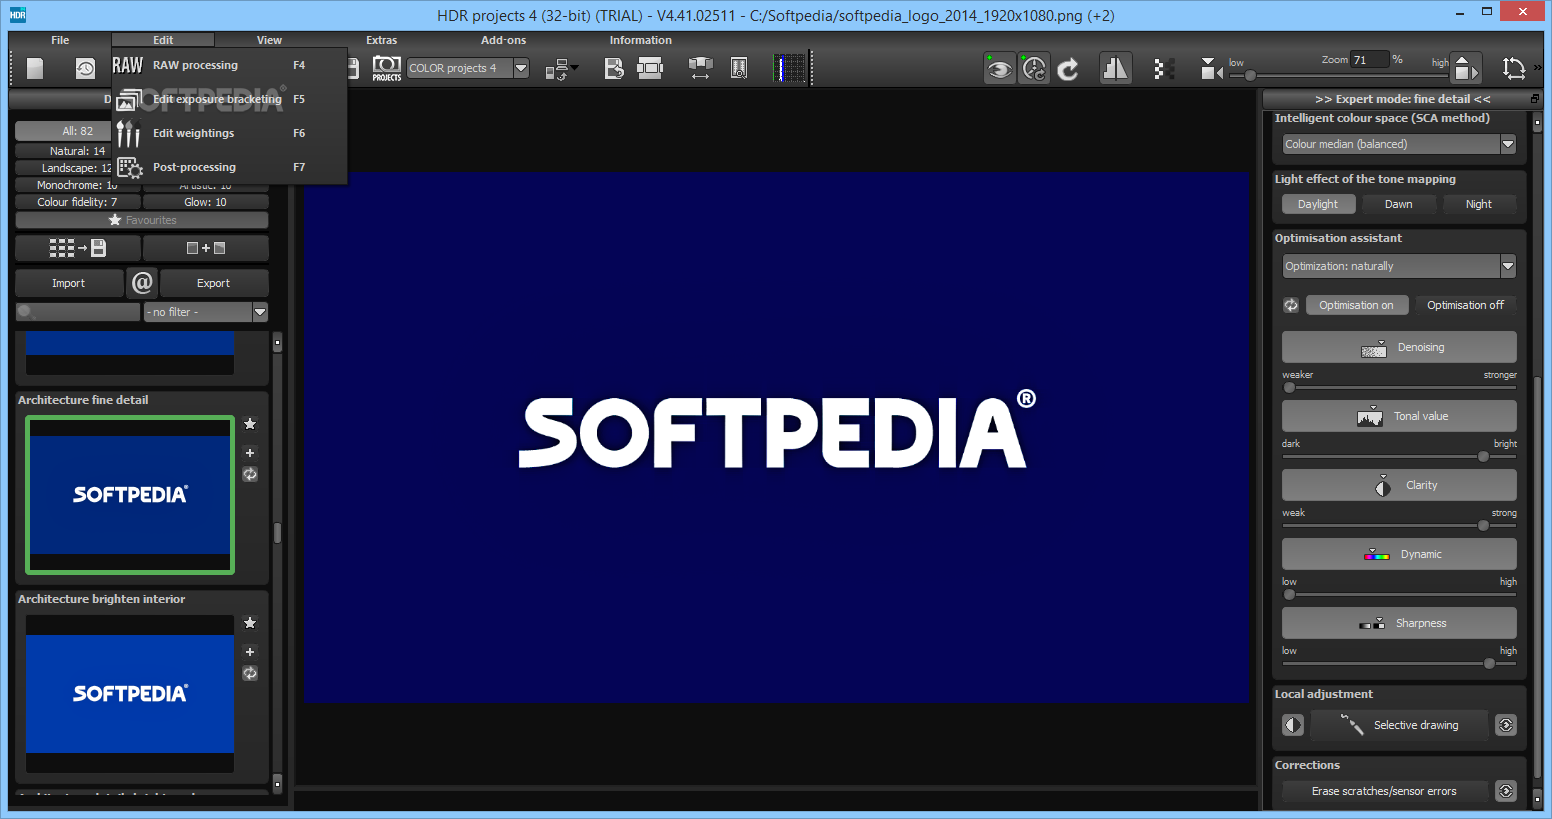Show All: 82 presets category
This screenshot has height=819, width=1552.
pyautogui.click(x=63, y=131)
